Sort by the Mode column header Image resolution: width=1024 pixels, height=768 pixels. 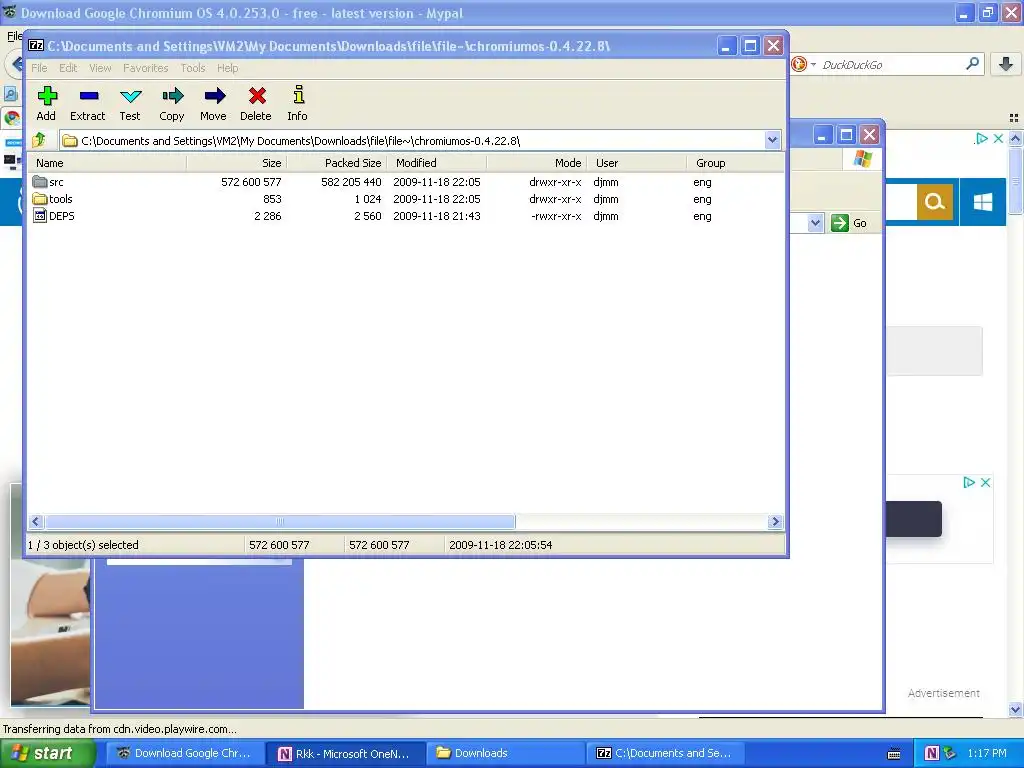tap(536, 163)
